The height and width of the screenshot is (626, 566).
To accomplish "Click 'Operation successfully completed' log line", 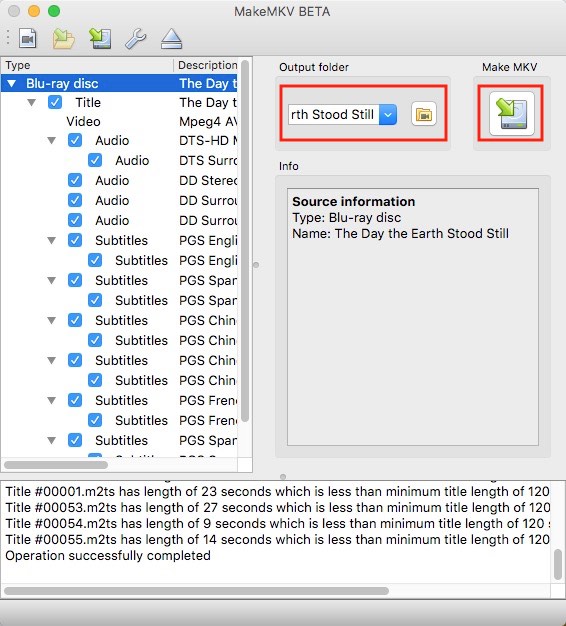I will [108, 555].
